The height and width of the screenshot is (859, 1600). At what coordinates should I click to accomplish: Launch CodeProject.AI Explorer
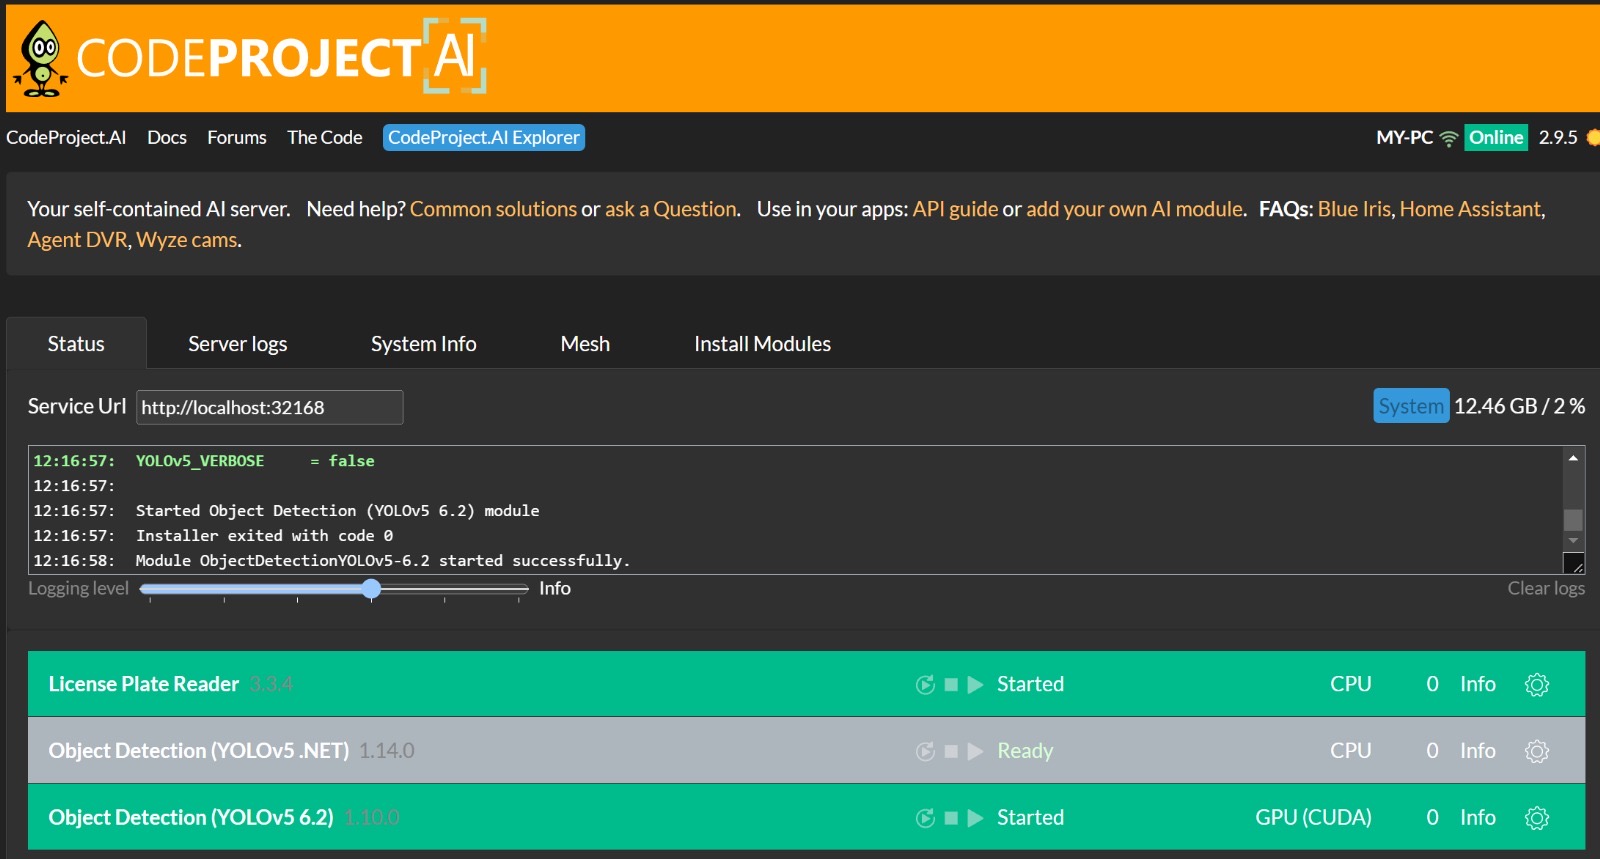(484, 138)
